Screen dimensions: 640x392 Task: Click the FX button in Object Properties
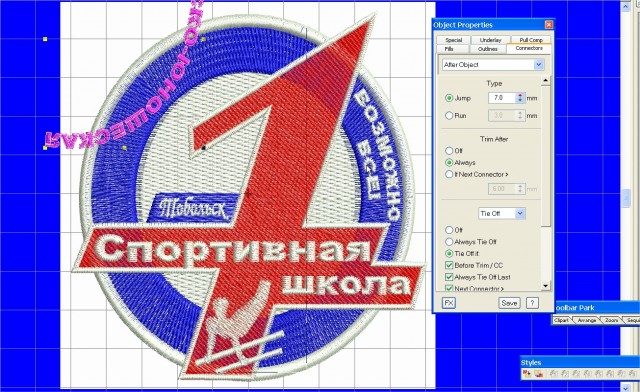[x=449, y=303]
